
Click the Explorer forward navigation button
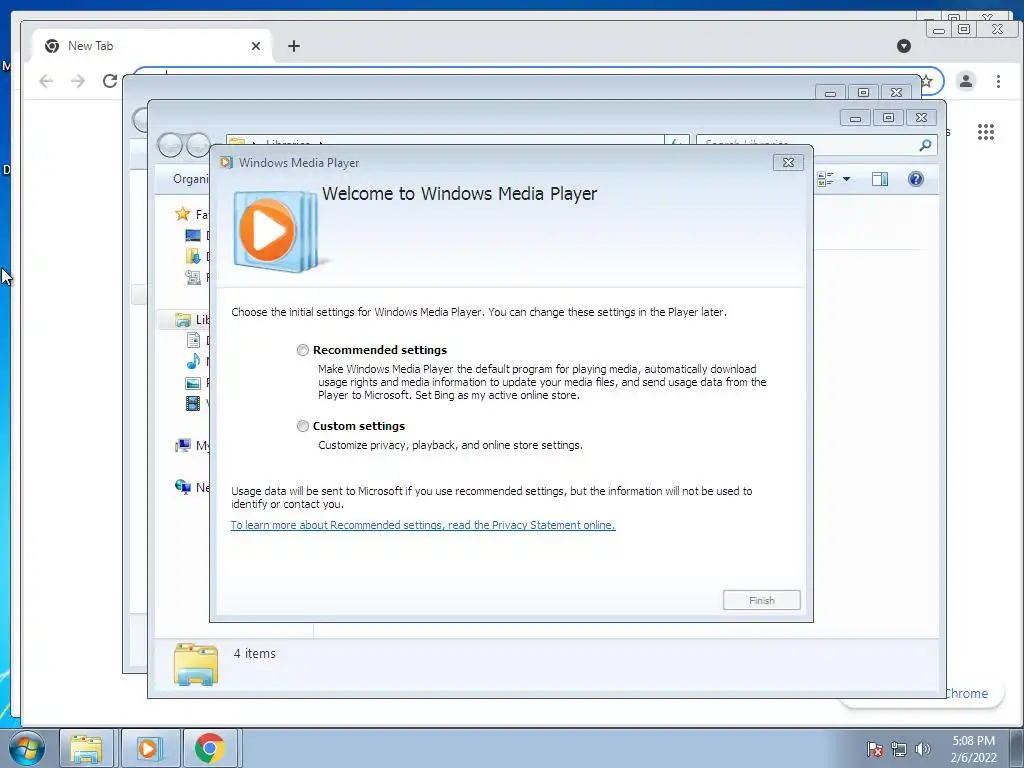coord(198,144)
